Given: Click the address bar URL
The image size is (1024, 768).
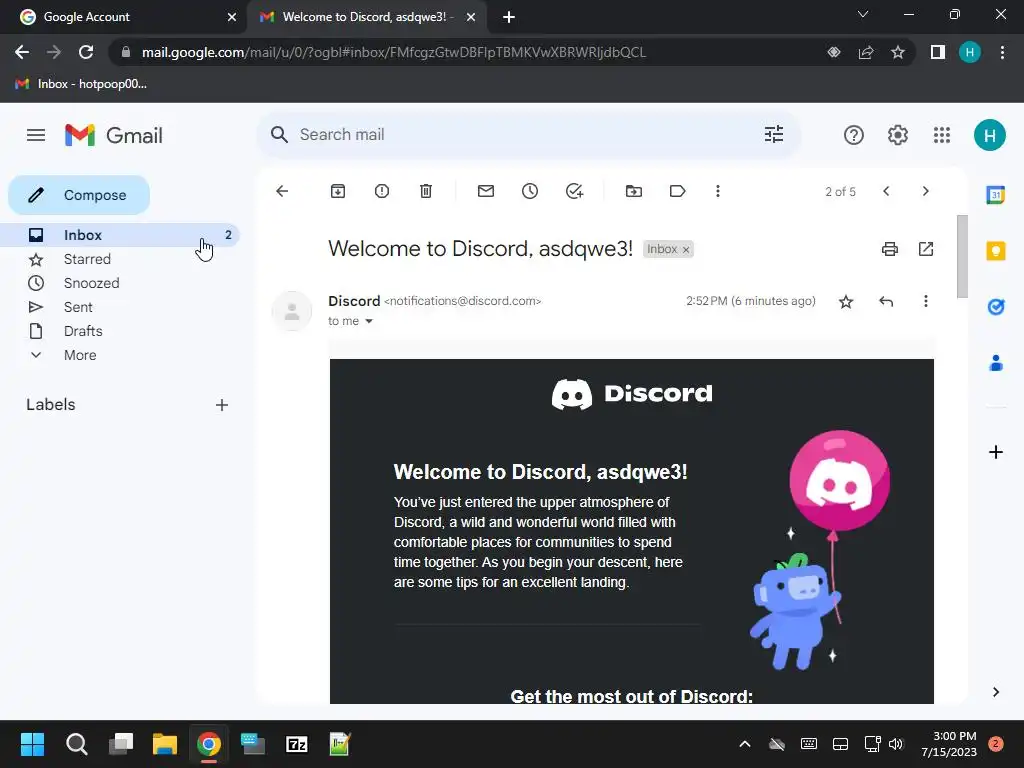Looking at the screenshot, I should click(394, 52).
